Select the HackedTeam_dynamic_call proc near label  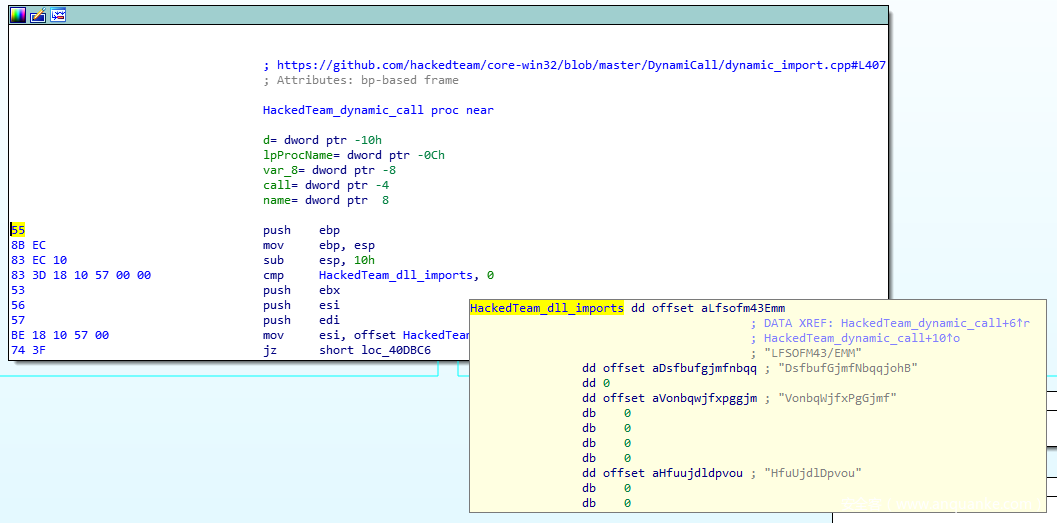point(377,110)
